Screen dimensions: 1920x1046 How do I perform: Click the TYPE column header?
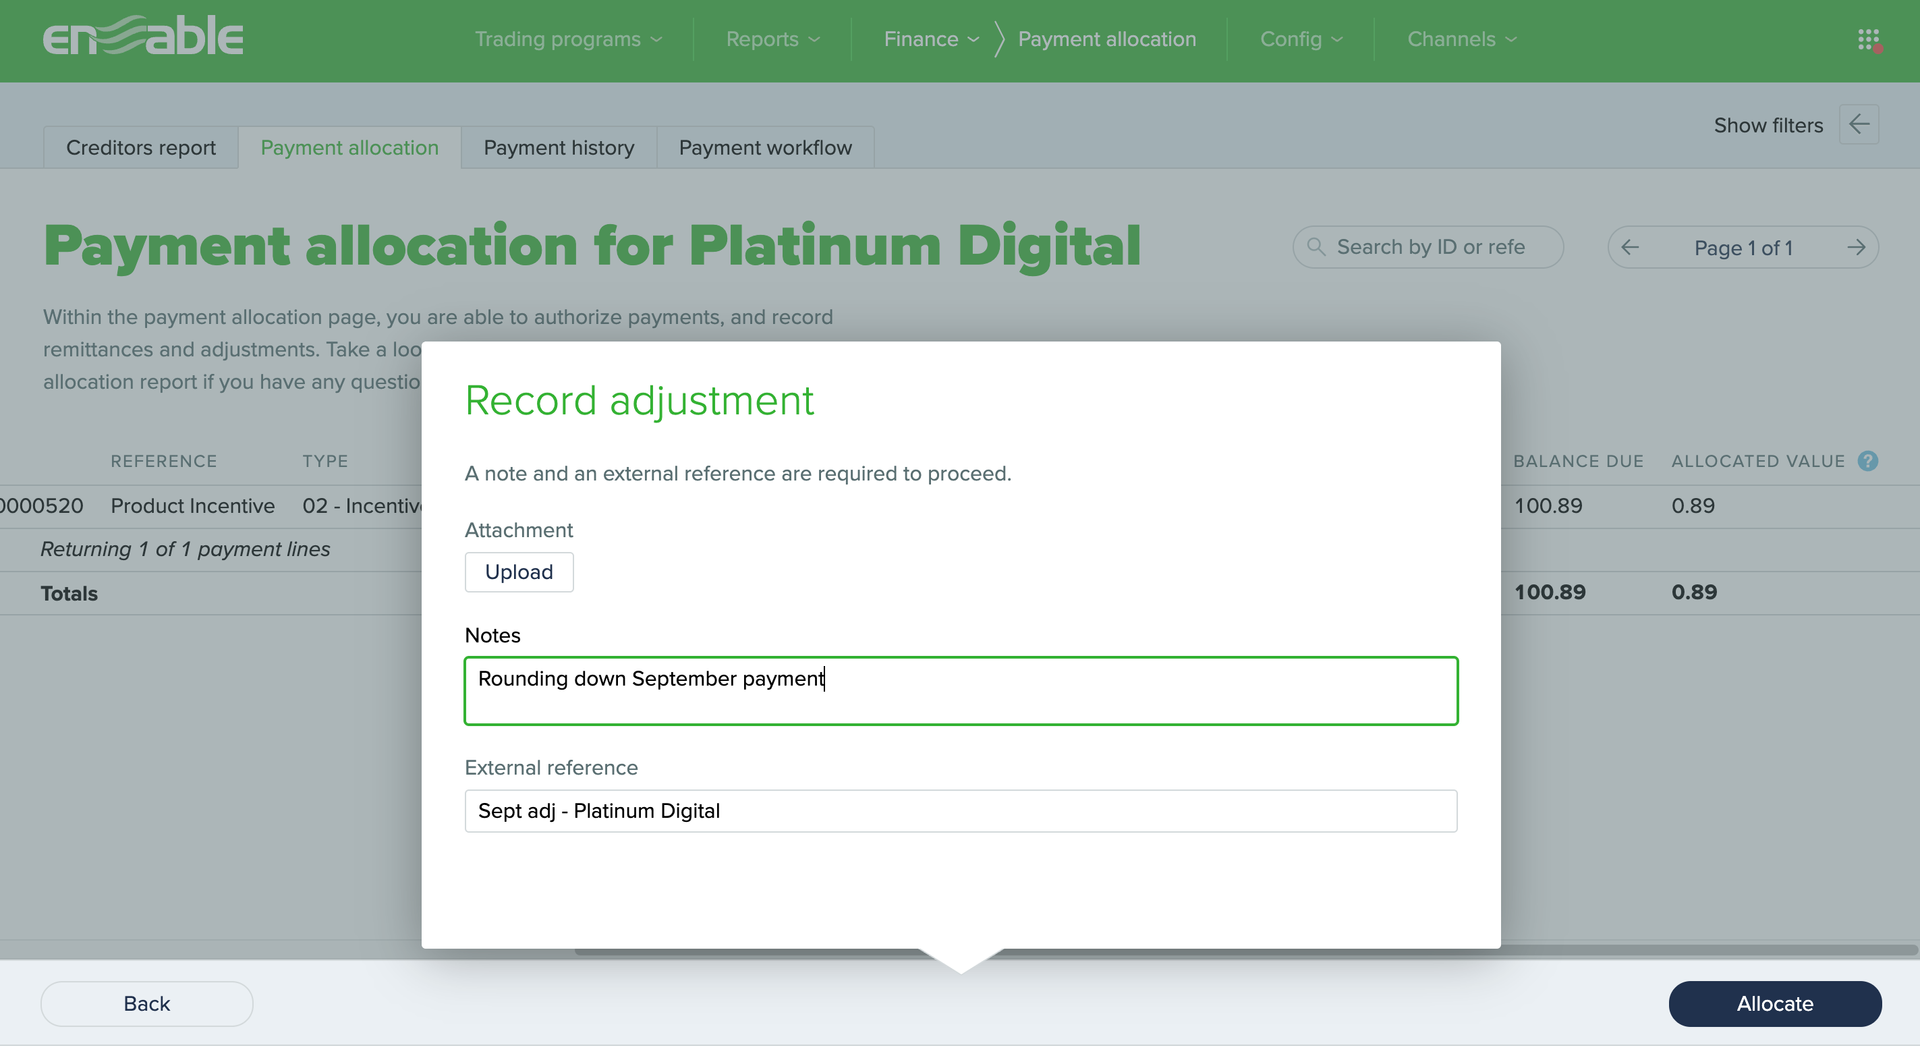tap(325, 461)
